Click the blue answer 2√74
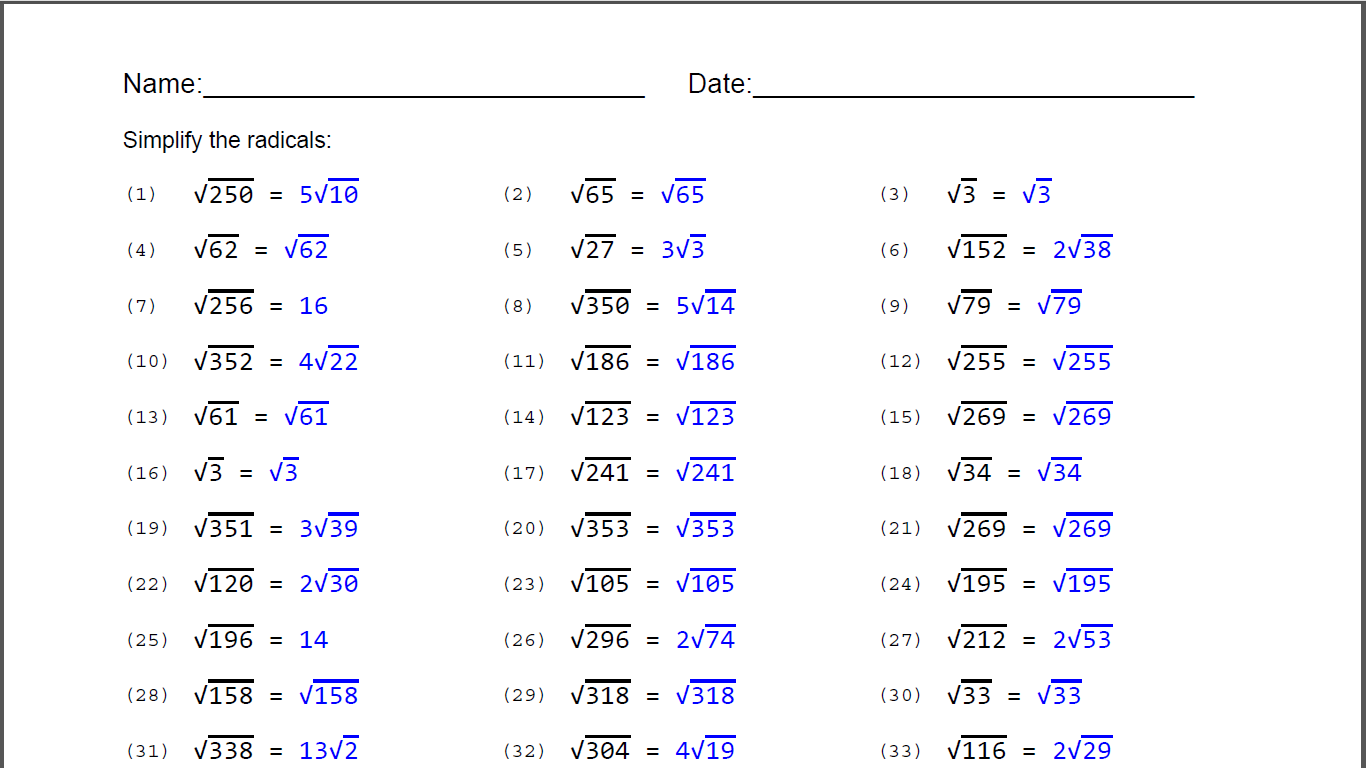This screenshot has width=1366, height=768. pyautogui.click(x=706, y=639)
